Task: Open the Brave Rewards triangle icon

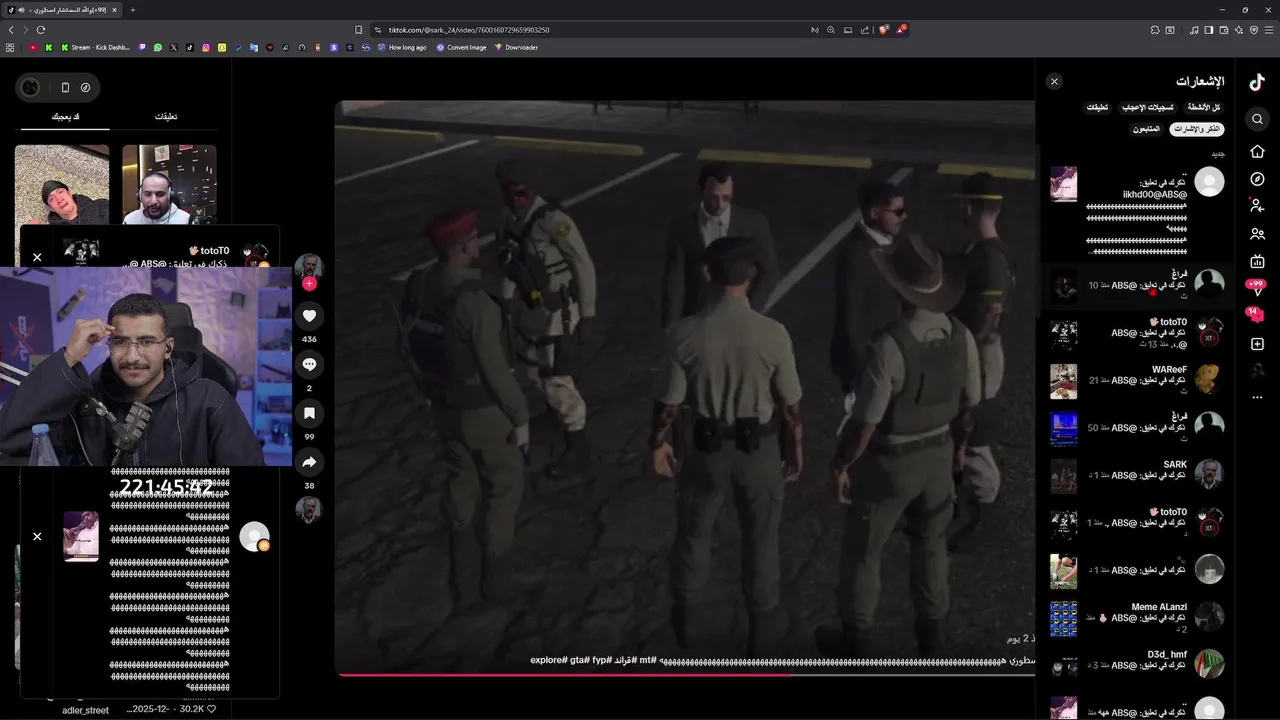Action: pyautogui.click(x=901, y=30)
